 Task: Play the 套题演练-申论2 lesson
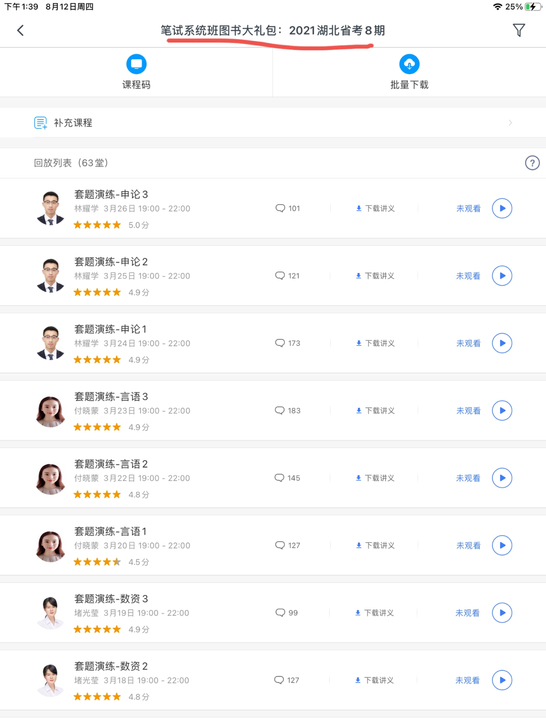pyautogui.click(x=502, y=276)
